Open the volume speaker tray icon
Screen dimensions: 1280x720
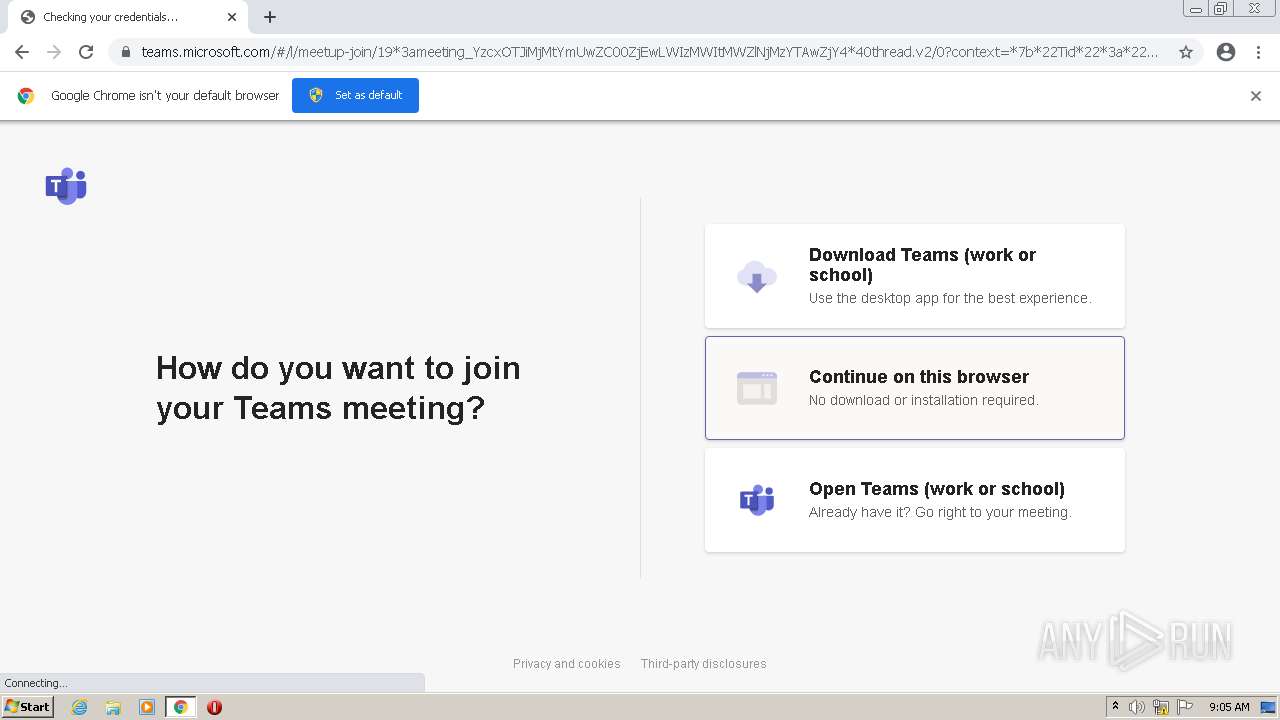tap(1136, 707)
